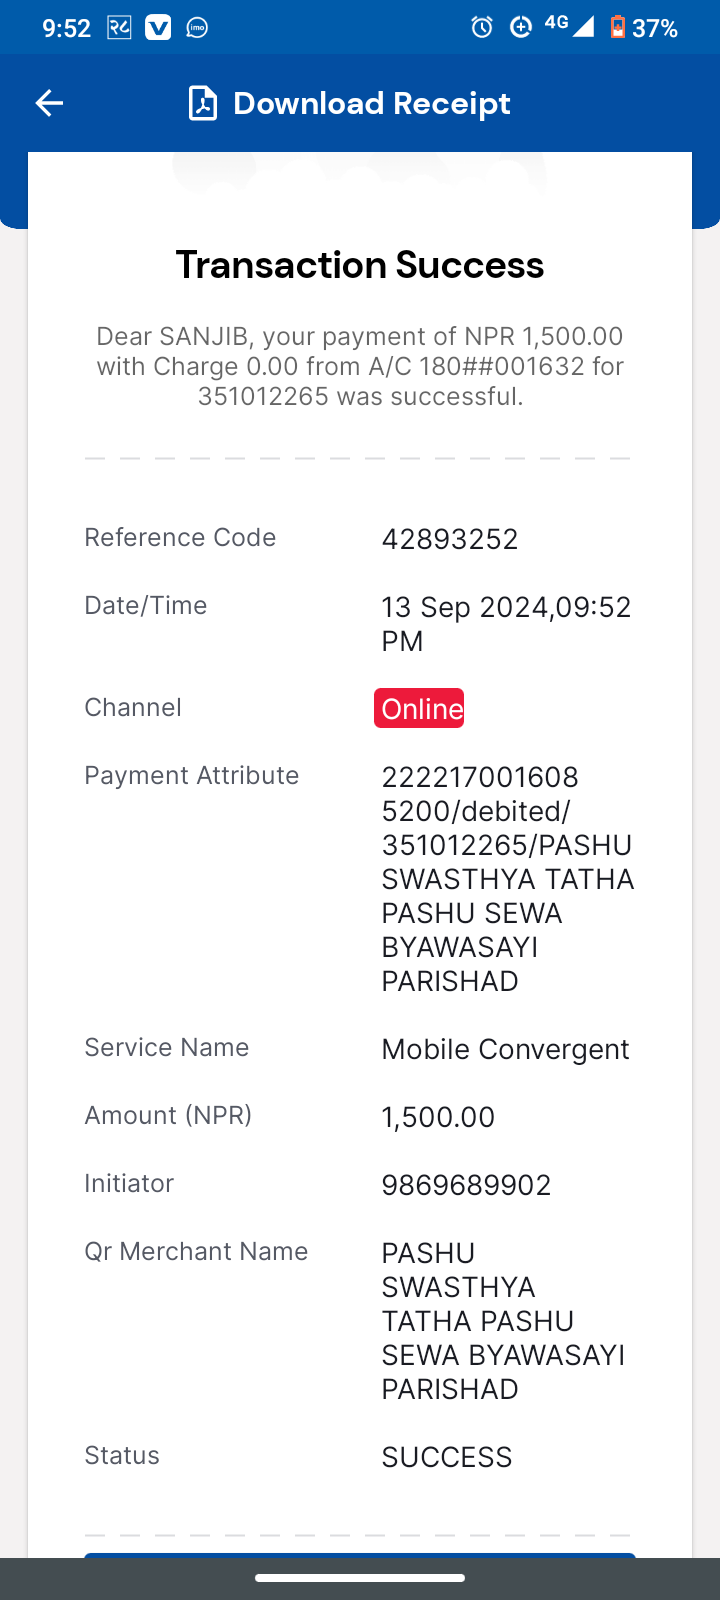
Task: Tap the Mobile Convergent service name
Action: 506,1049
